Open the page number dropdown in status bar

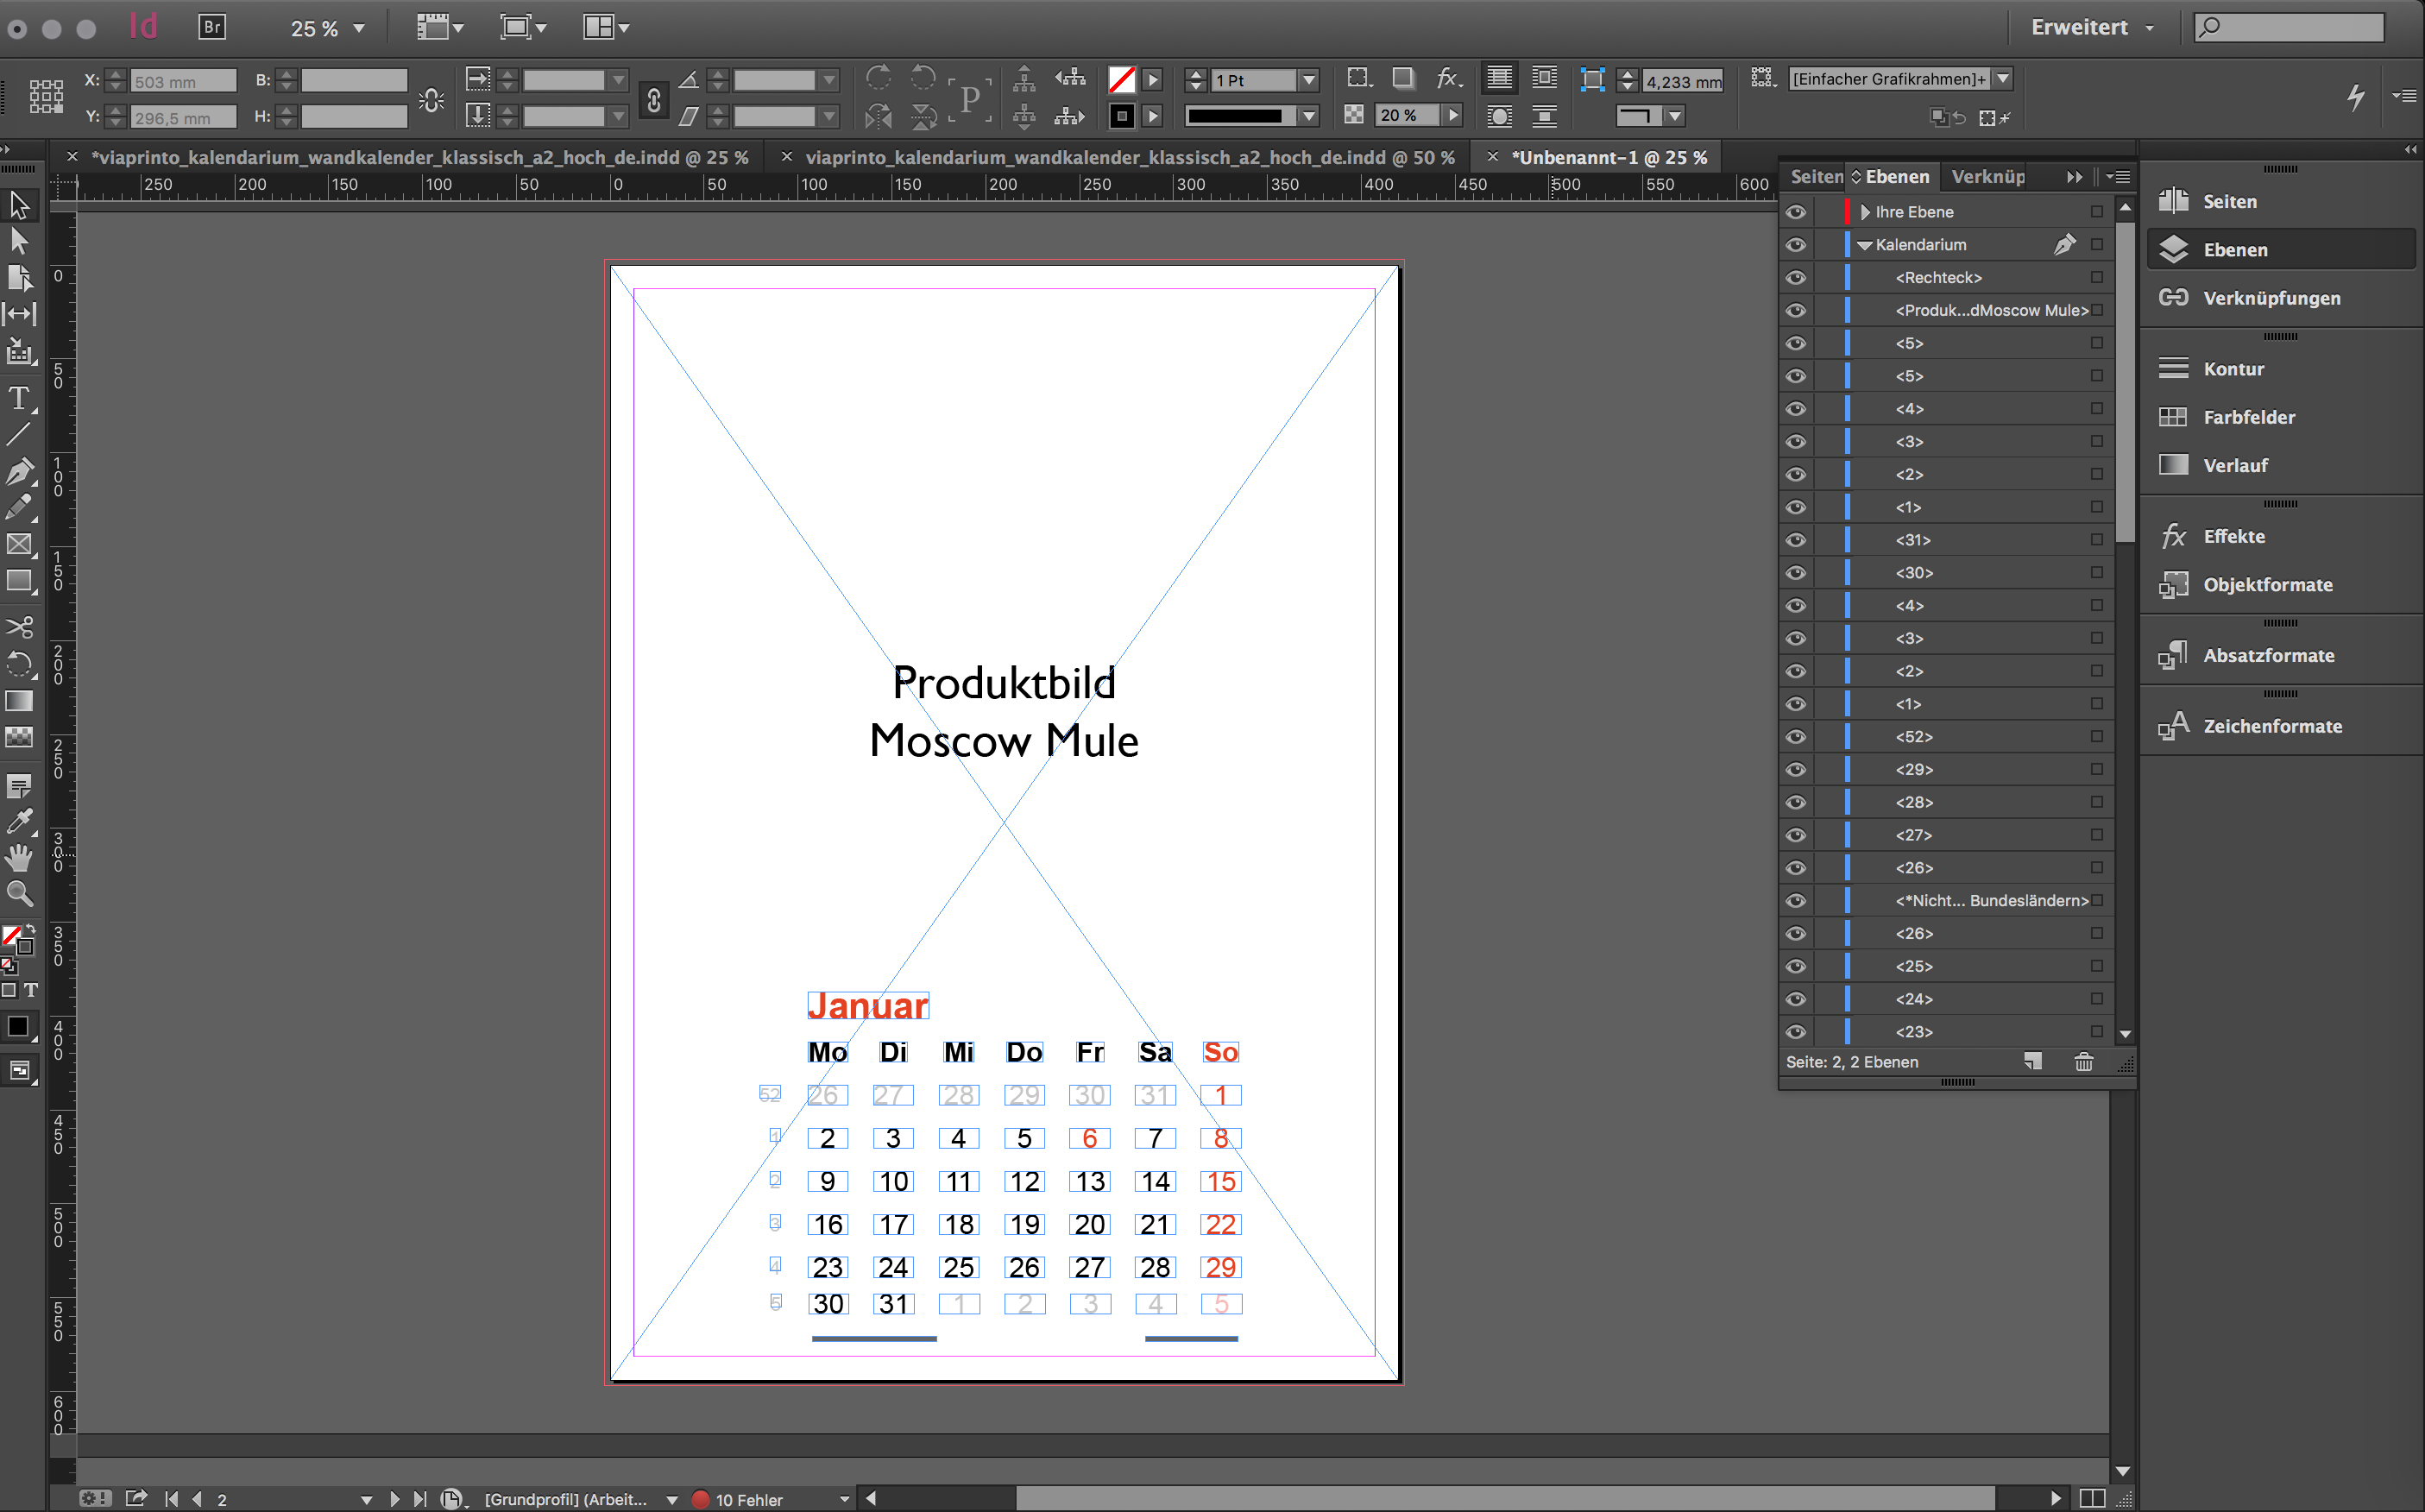pyautogui.click(x=366, y=1500)
